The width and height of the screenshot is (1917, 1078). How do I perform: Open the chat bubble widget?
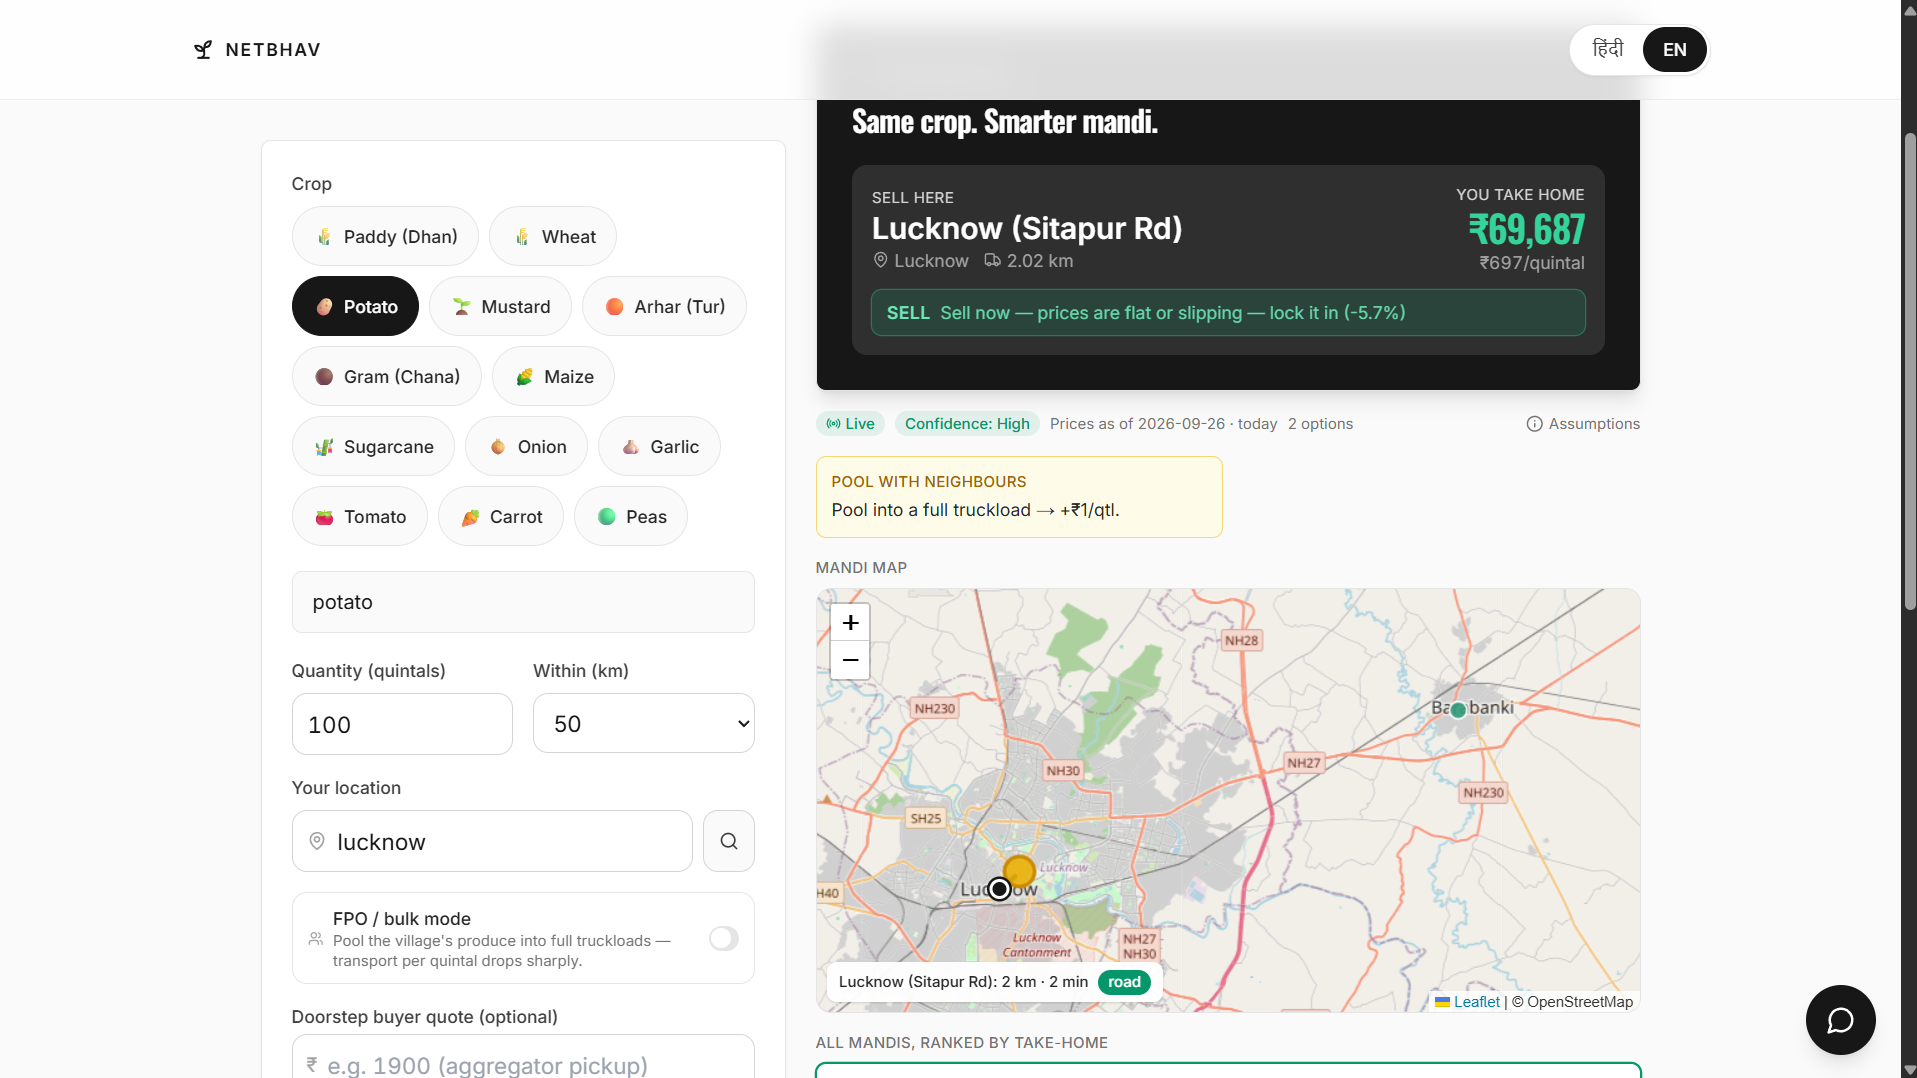[1840, 1020]
